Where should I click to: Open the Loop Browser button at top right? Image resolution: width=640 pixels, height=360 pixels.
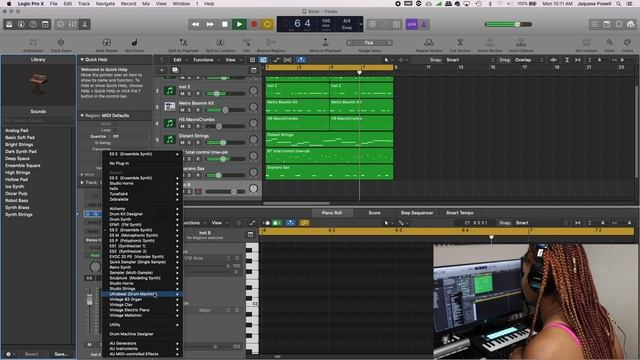(x=619, y=24)
